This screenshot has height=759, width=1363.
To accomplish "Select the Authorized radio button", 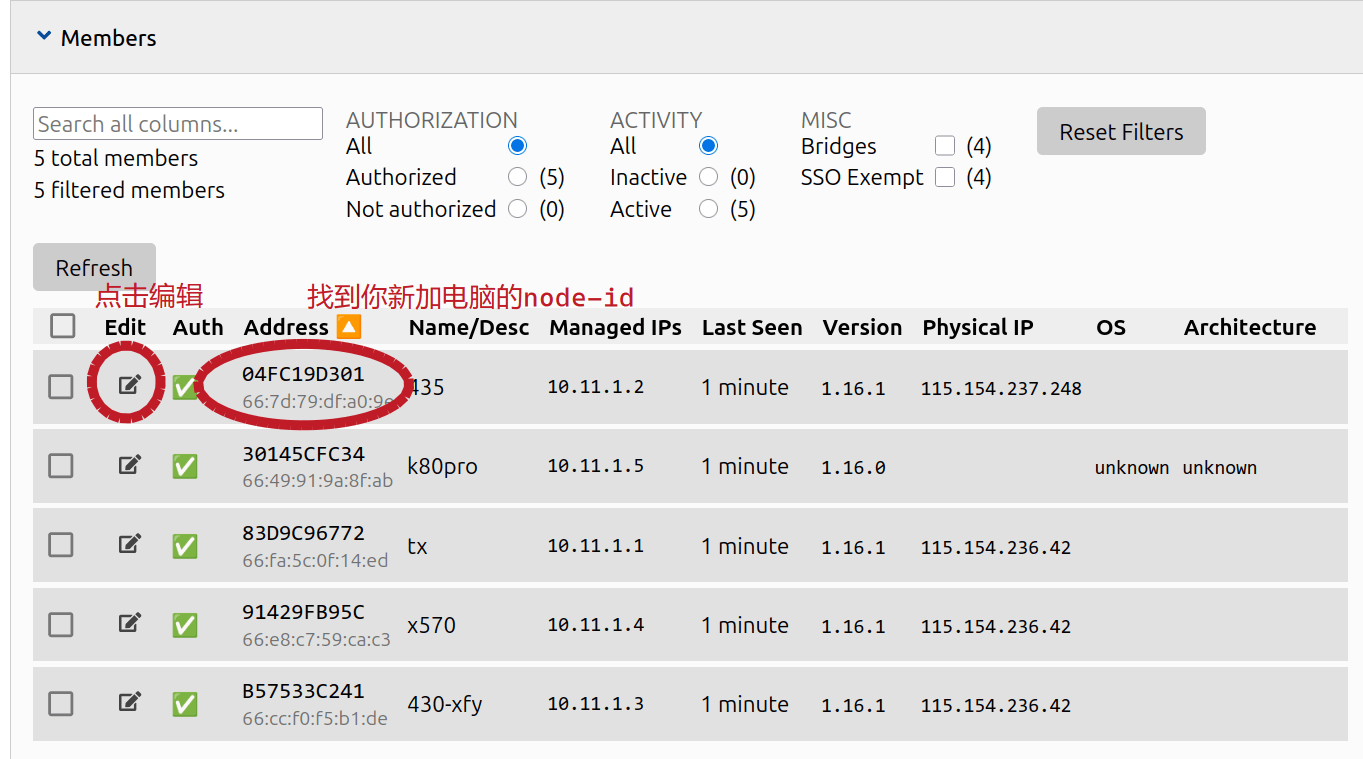I will pyautogui.click(x=517, y=177).
